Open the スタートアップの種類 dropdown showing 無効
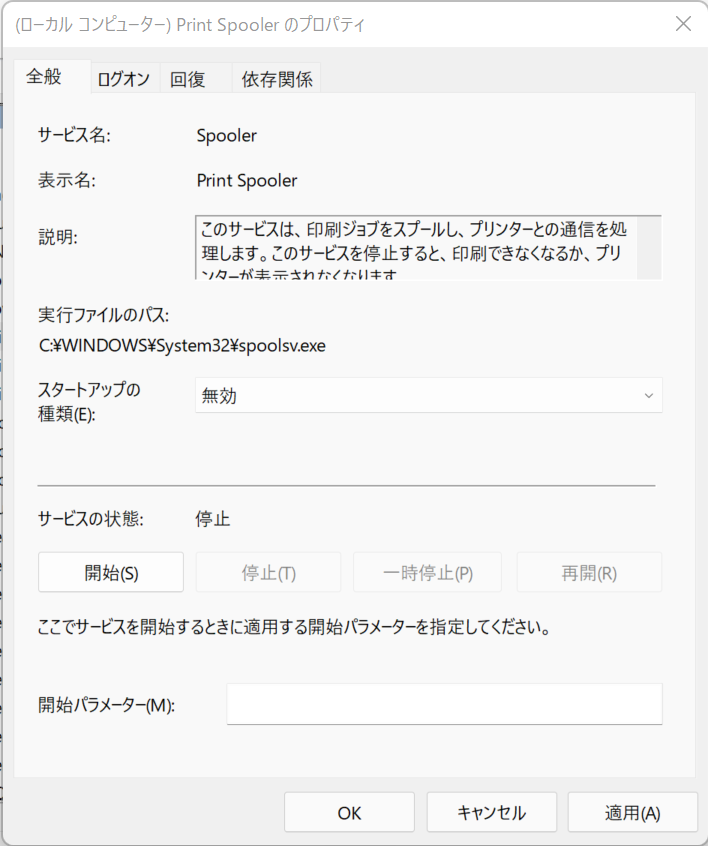Viewport: 708px width, 846px height. pos(428,395)
